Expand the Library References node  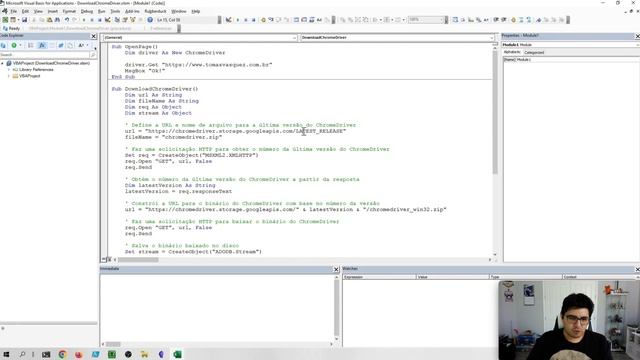pos(9,69)
